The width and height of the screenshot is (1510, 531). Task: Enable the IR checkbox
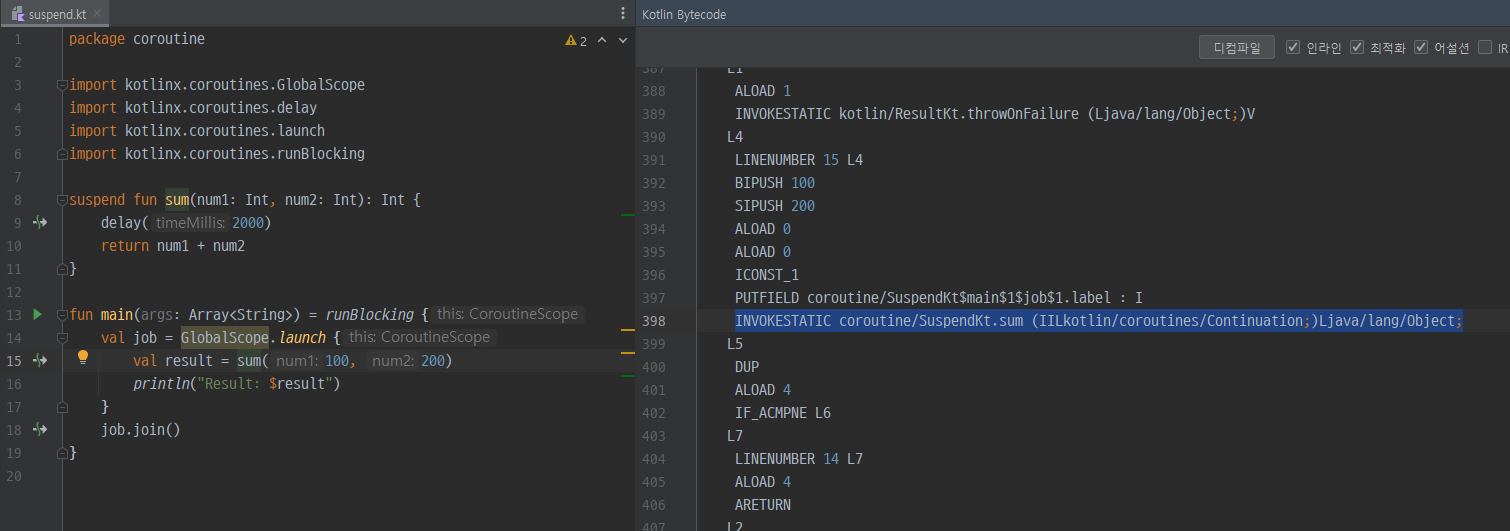click(x=1485, y=47)
